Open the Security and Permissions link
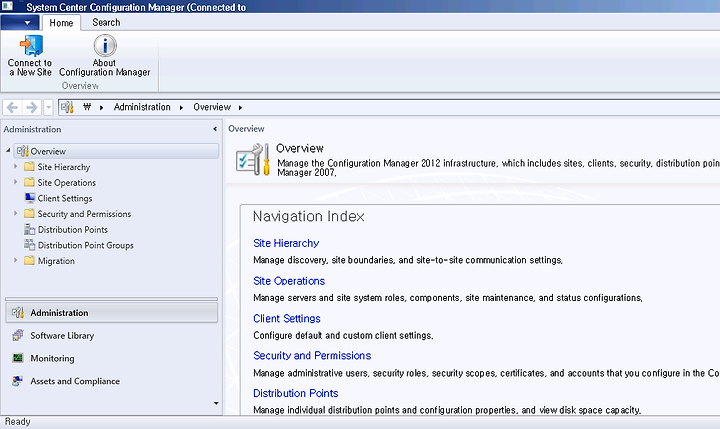Viewport: 720px width, 429px height. (312, 356)
